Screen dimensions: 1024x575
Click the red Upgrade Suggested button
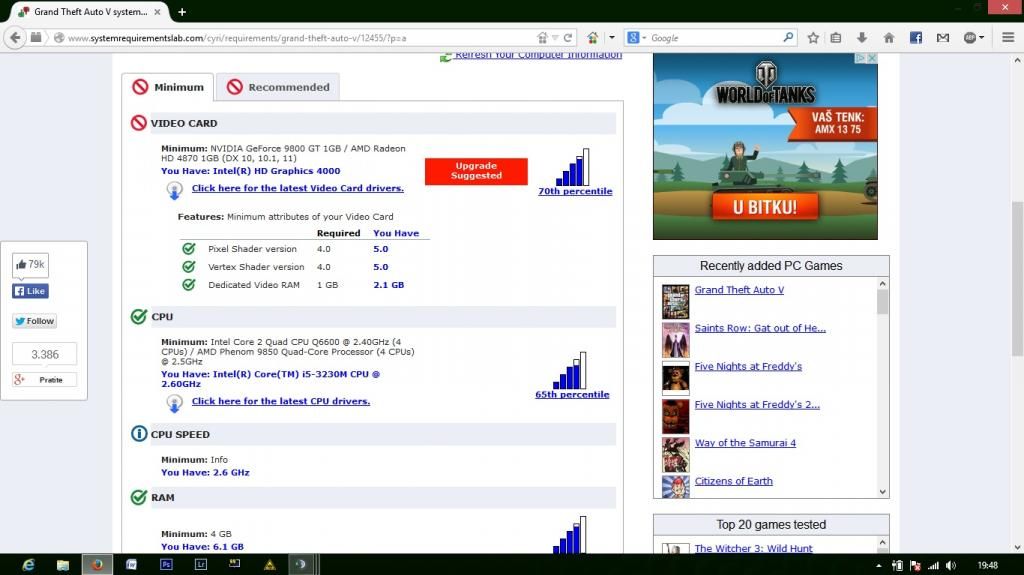click(x=476, y=171)
